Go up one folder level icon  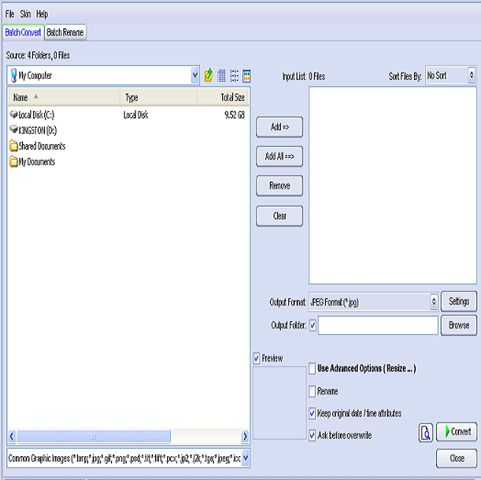click(x=208, y=76)
